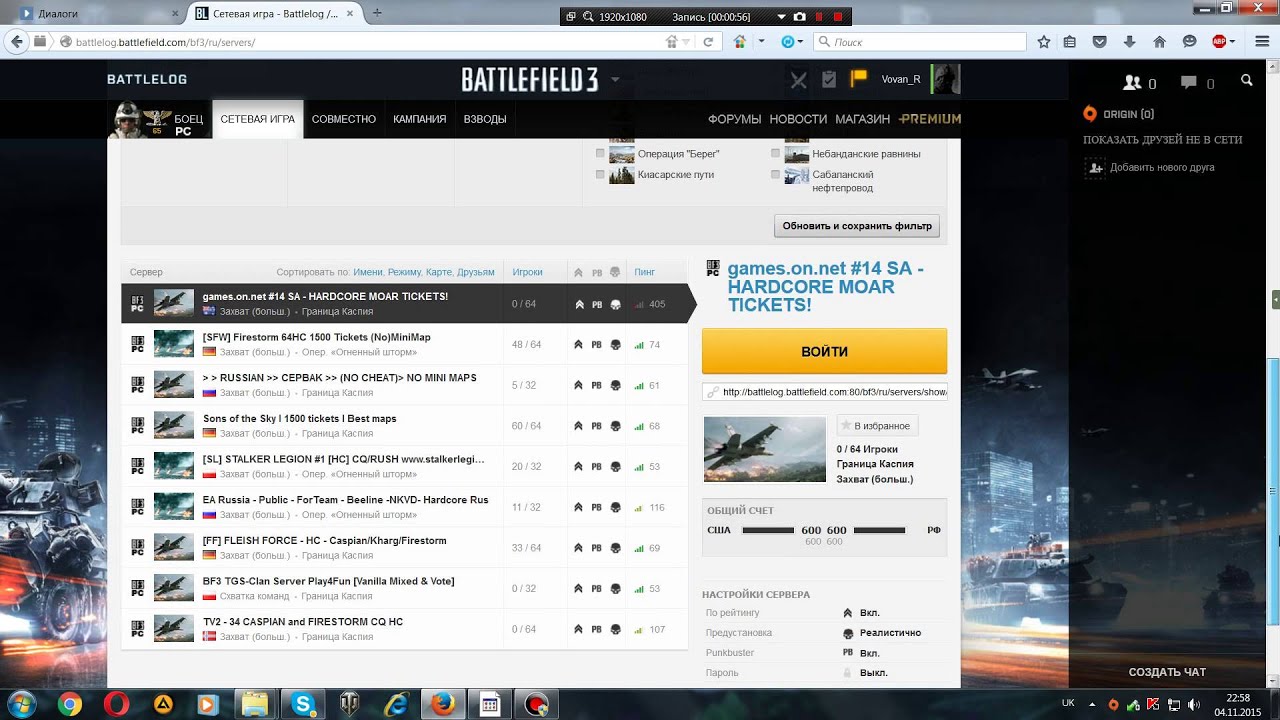Image resolution: width=1280 pixels, height=720 pixels.
Task: Click ВОЙТИ join server button
Action: click(825, 352)
